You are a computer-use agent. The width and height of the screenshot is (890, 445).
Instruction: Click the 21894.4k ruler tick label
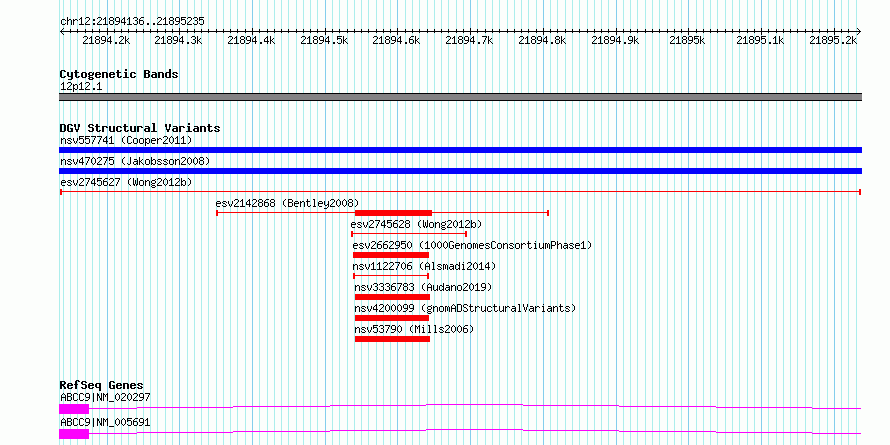pos(251,40)
